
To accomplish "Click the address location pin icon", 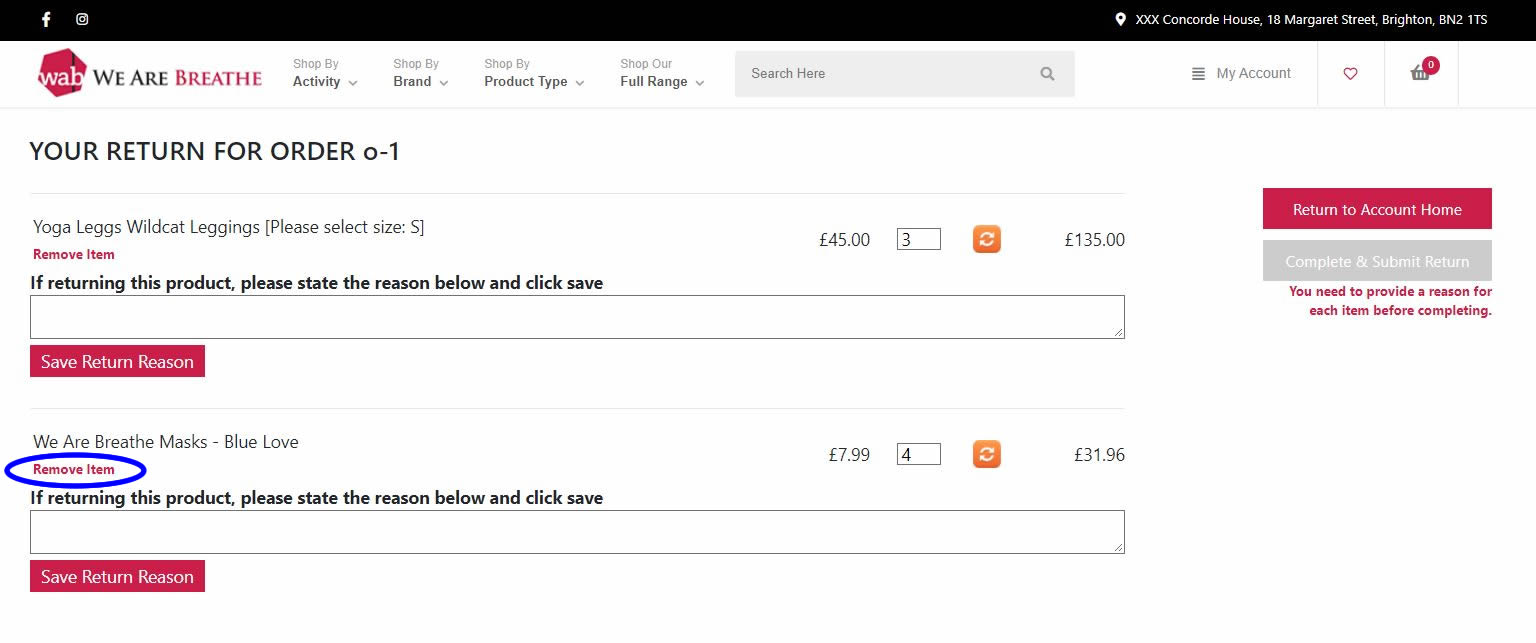I will (x=1121, y=19).
